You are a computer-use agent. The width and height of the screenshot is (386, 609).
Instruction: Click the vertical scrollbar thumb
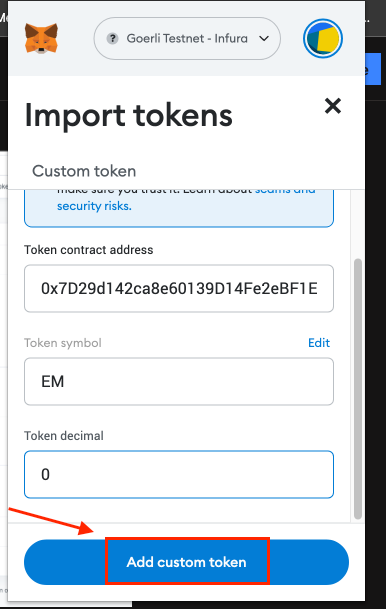[358, 389]
